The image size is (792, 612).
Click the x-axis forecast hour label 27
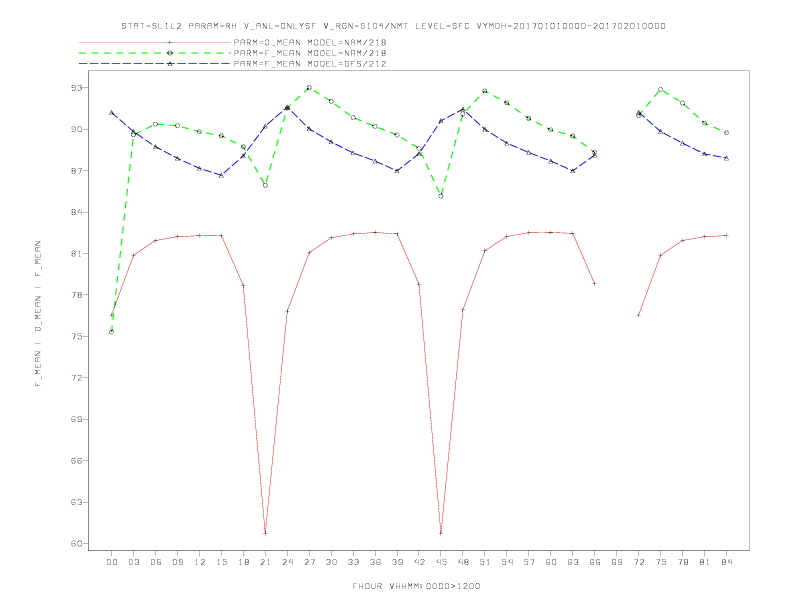[309, 562]
